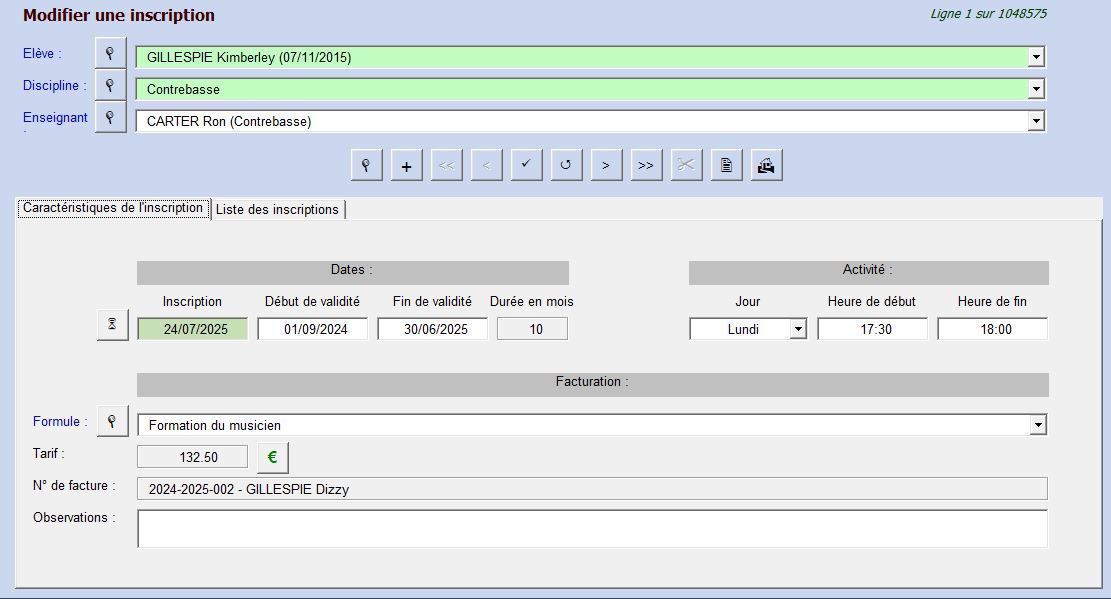Viewport: 1111px width, 599px height.
Task: Open the Formule dropdown arrow
Action: [1038, 426]
